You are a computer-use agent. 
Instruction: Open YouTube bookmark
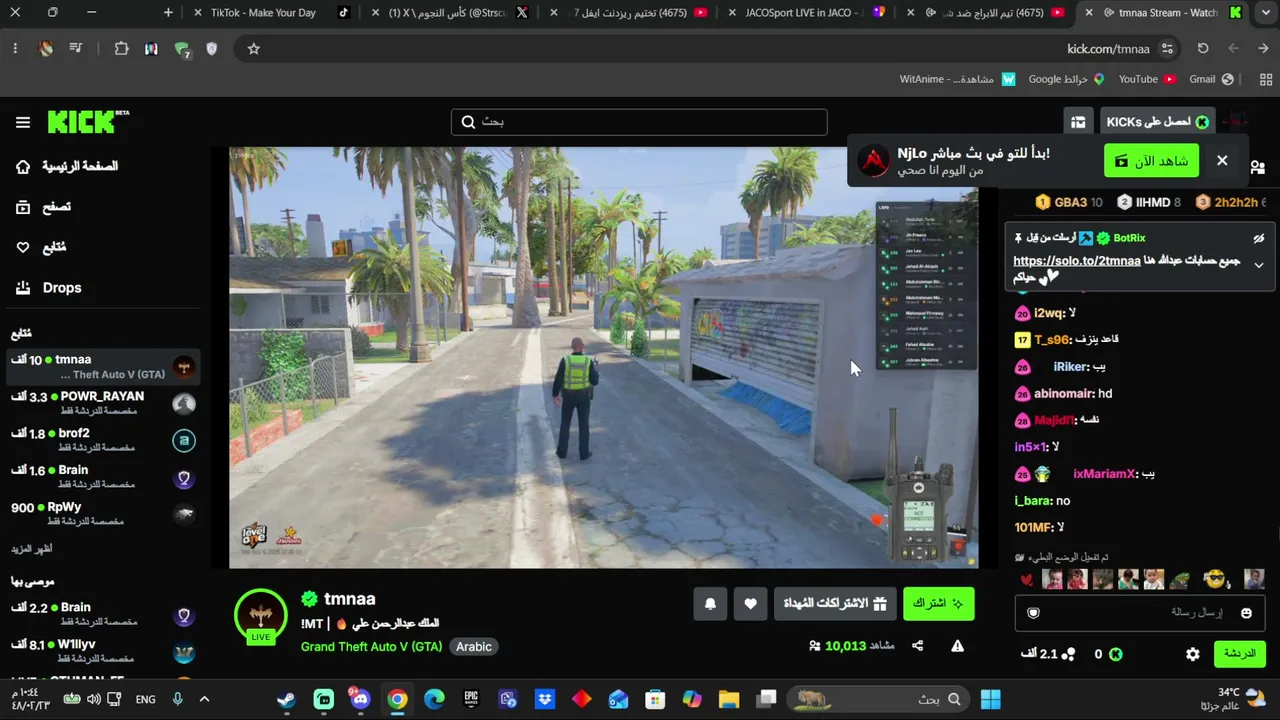coord(1147,79)
